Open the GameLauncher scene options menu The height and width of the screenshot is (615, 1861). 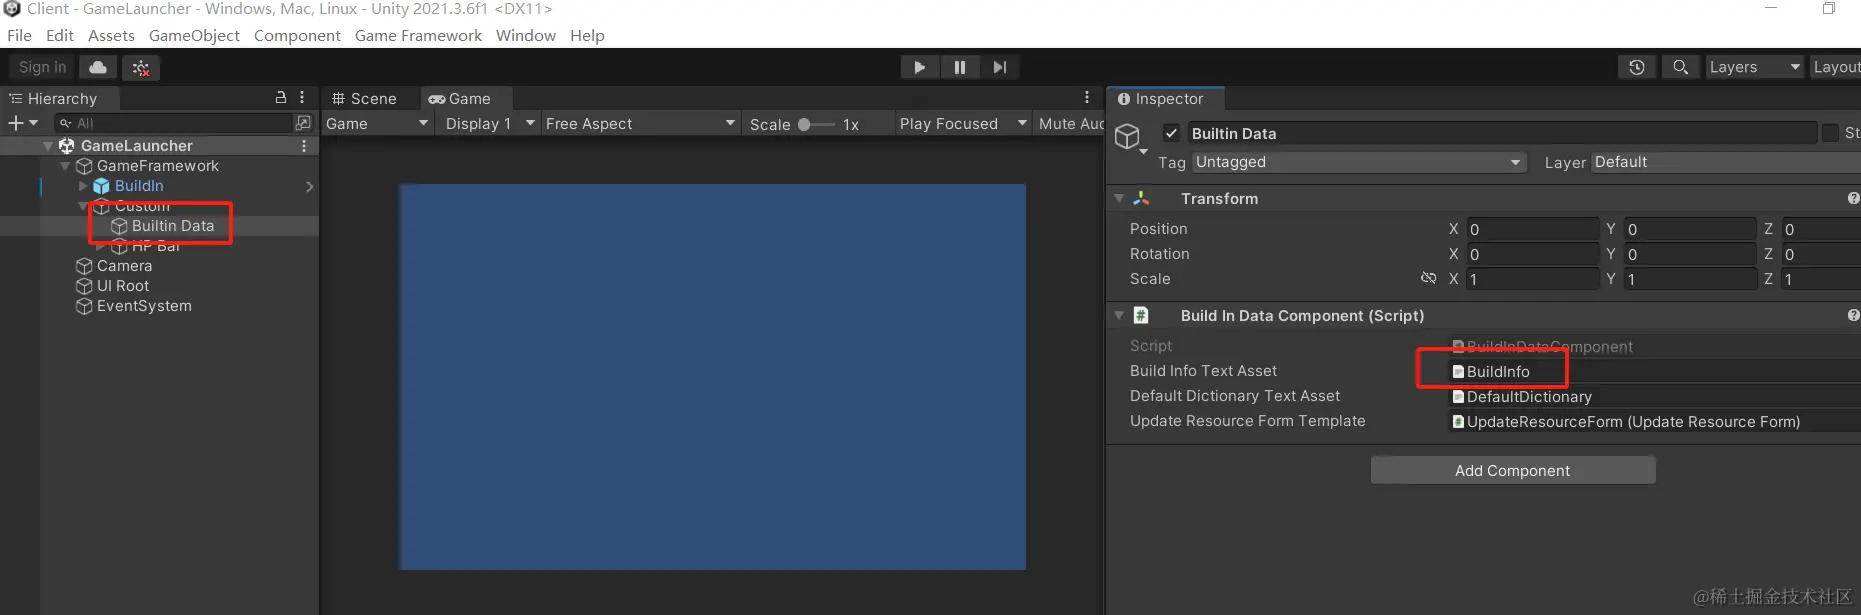tap(304, 146)
